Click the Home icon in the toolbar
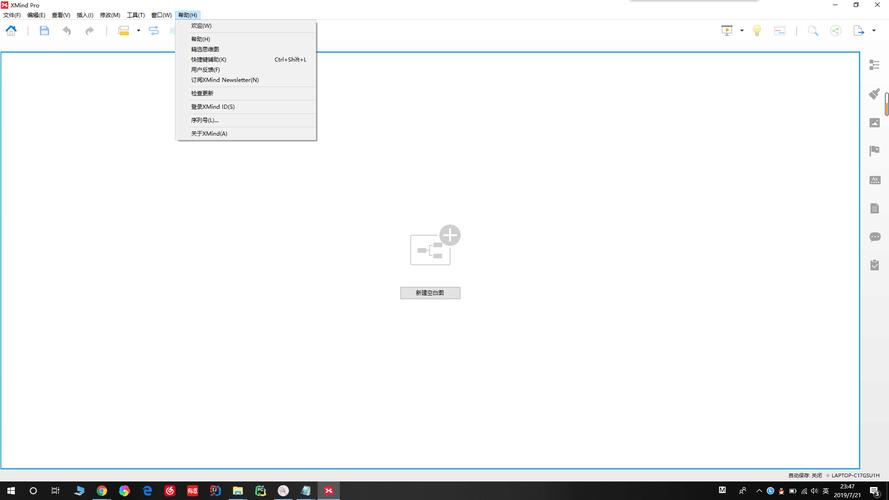889x500 pixels. [x=11, y=31]
